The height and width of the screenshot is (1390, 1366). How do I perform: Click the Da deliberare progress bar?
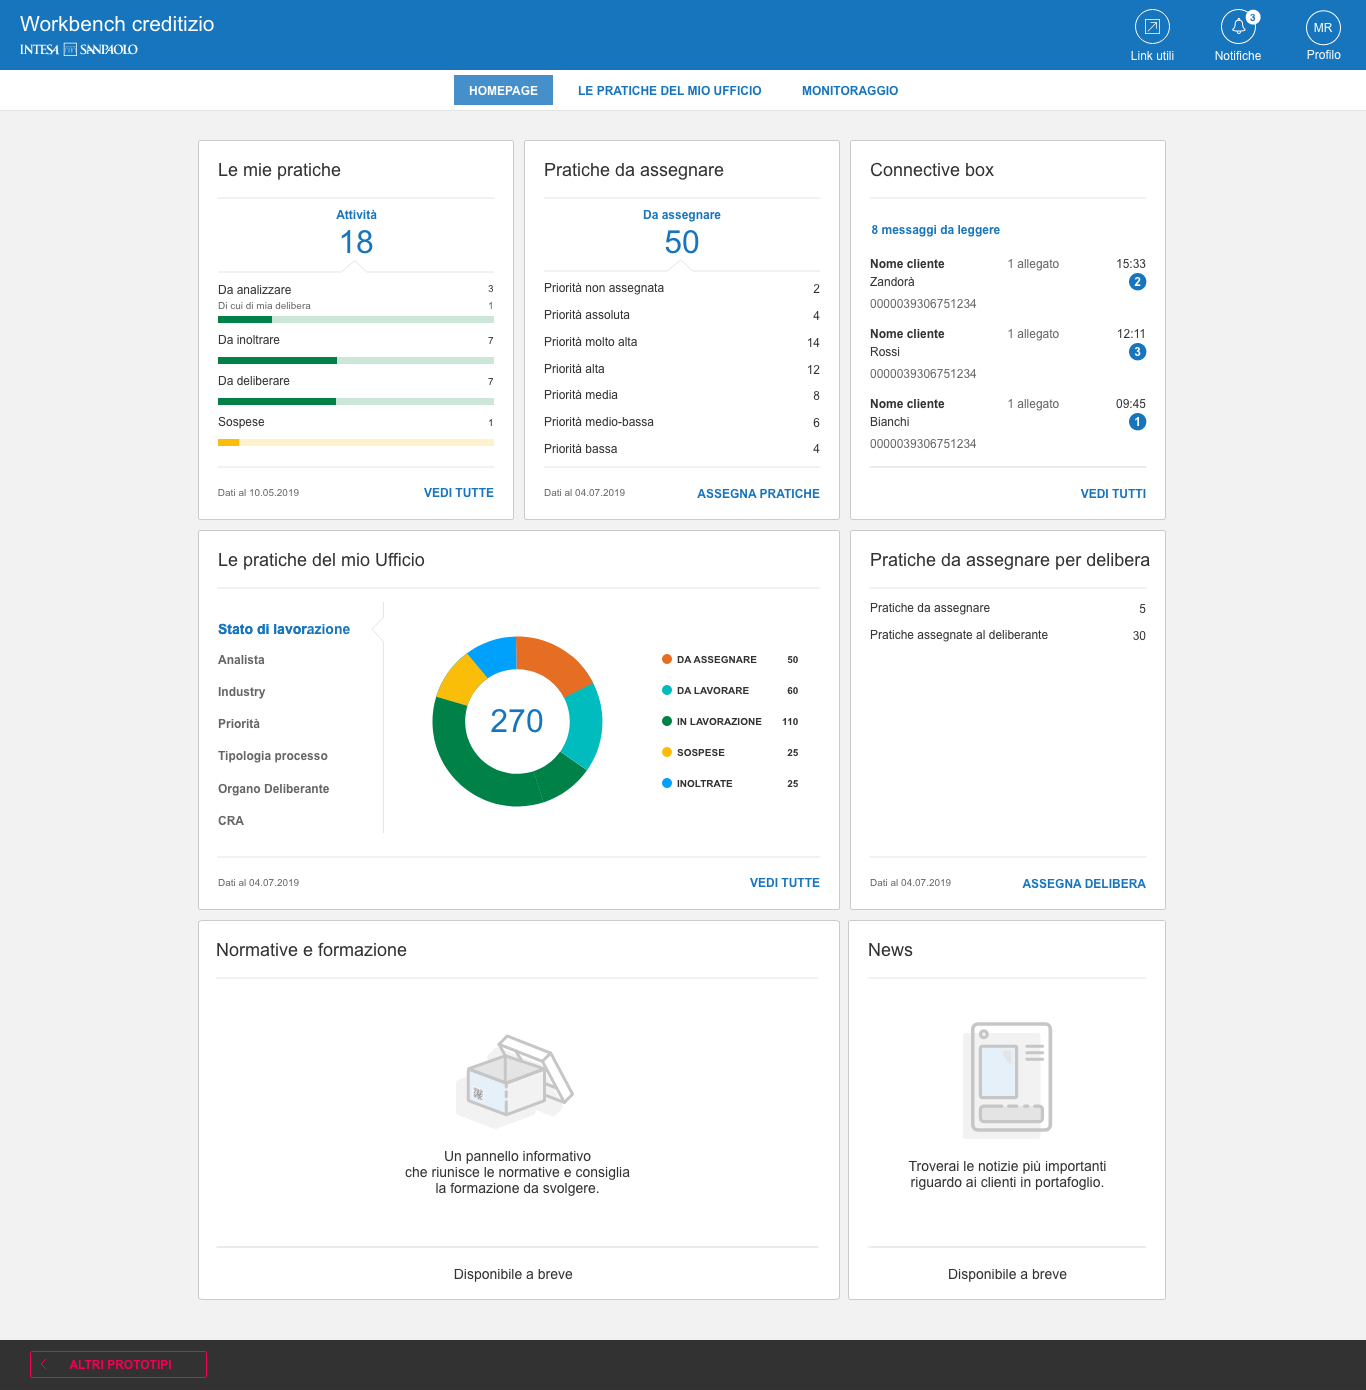tap(356, 401)
